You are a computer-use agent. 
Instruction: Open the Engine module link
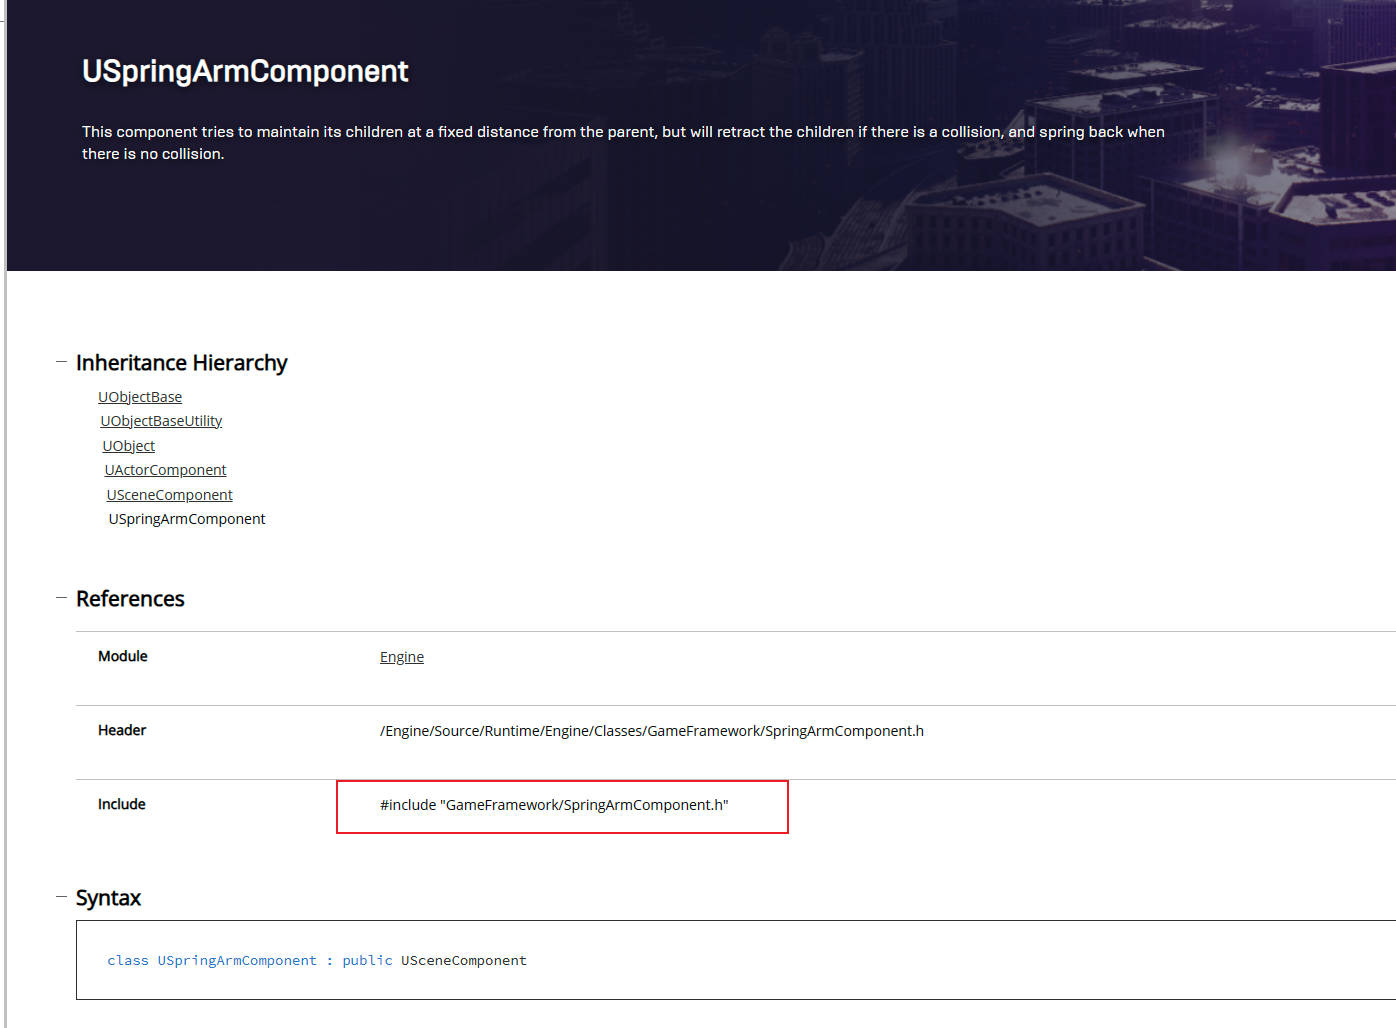[x=402, y=657]
